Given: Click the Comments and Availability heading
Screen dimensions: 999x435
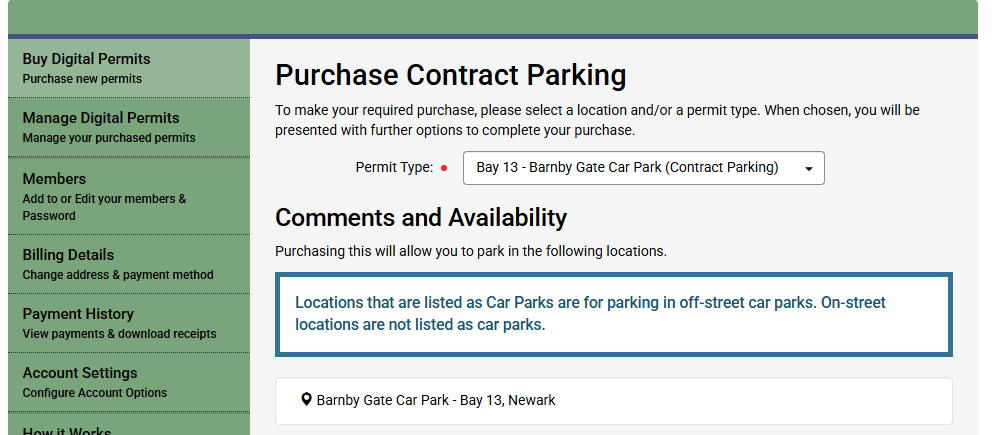Looking at the screenshot, I should (421, 218).
